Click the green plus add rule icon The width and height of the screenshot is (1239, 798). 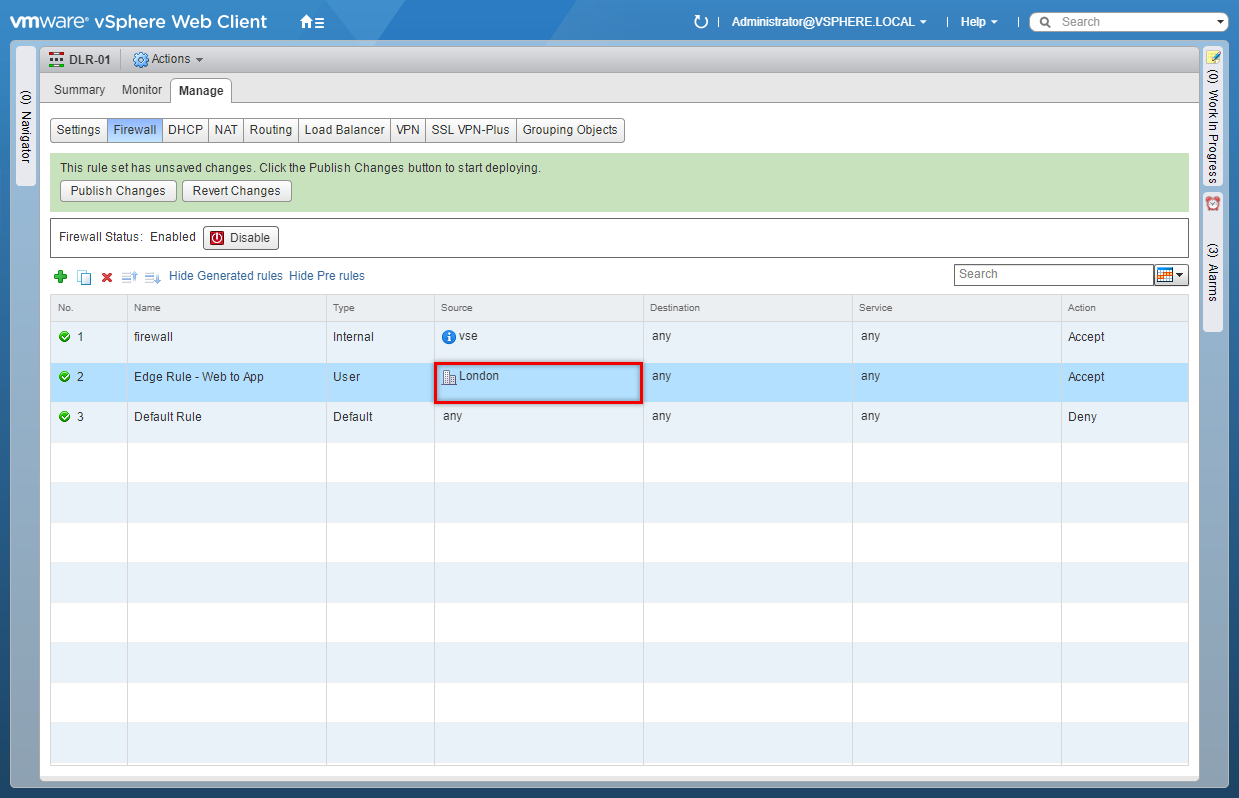[60, 277]
